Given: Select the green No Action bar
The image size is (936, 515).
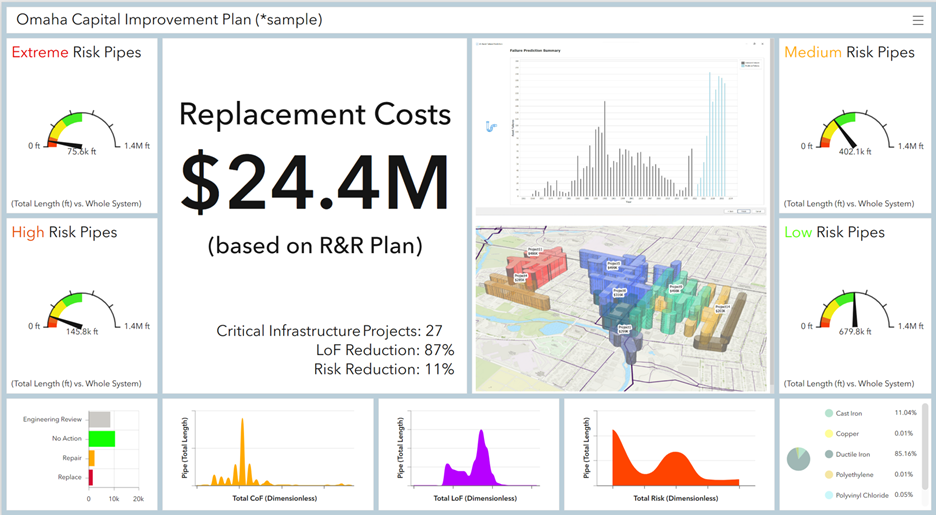Looking at the screenshot, I should pos(102,438).
